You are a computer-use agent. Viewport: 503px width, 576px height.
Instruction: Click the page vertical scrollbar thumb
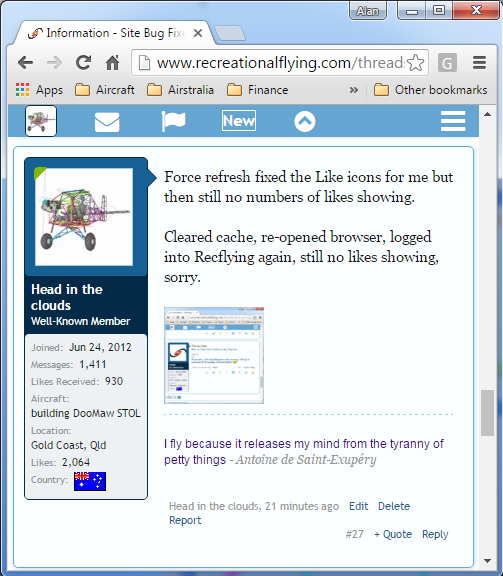coord(488,413)
